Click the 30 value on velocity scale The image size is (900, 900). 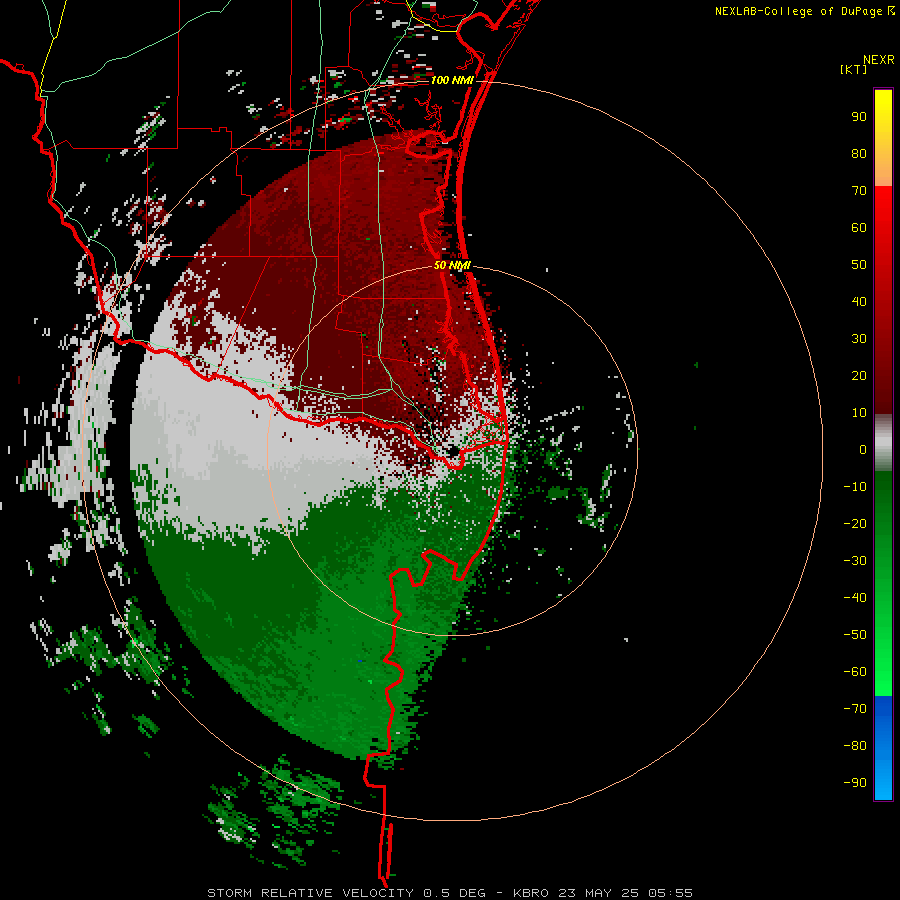[x=859, y=339]
